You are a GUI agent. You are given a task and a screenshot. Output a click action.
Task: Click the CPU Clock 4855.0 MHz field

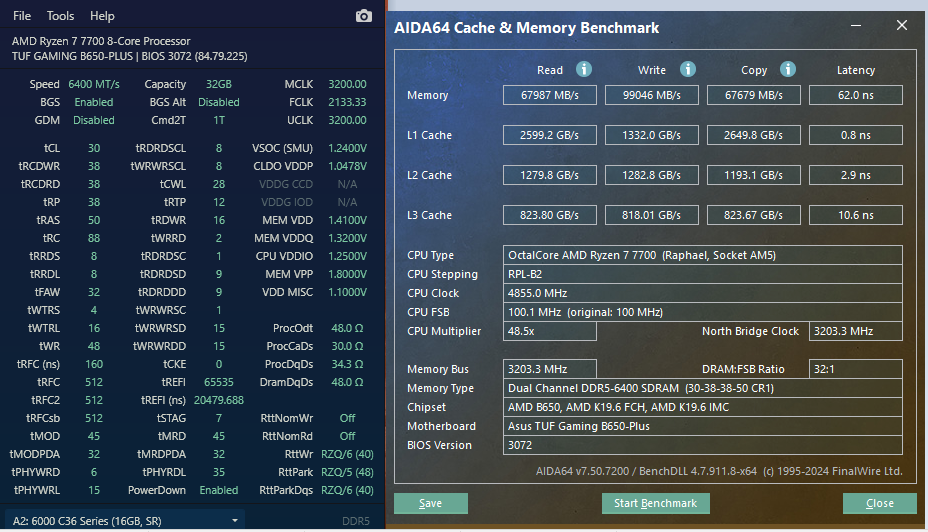703,293
